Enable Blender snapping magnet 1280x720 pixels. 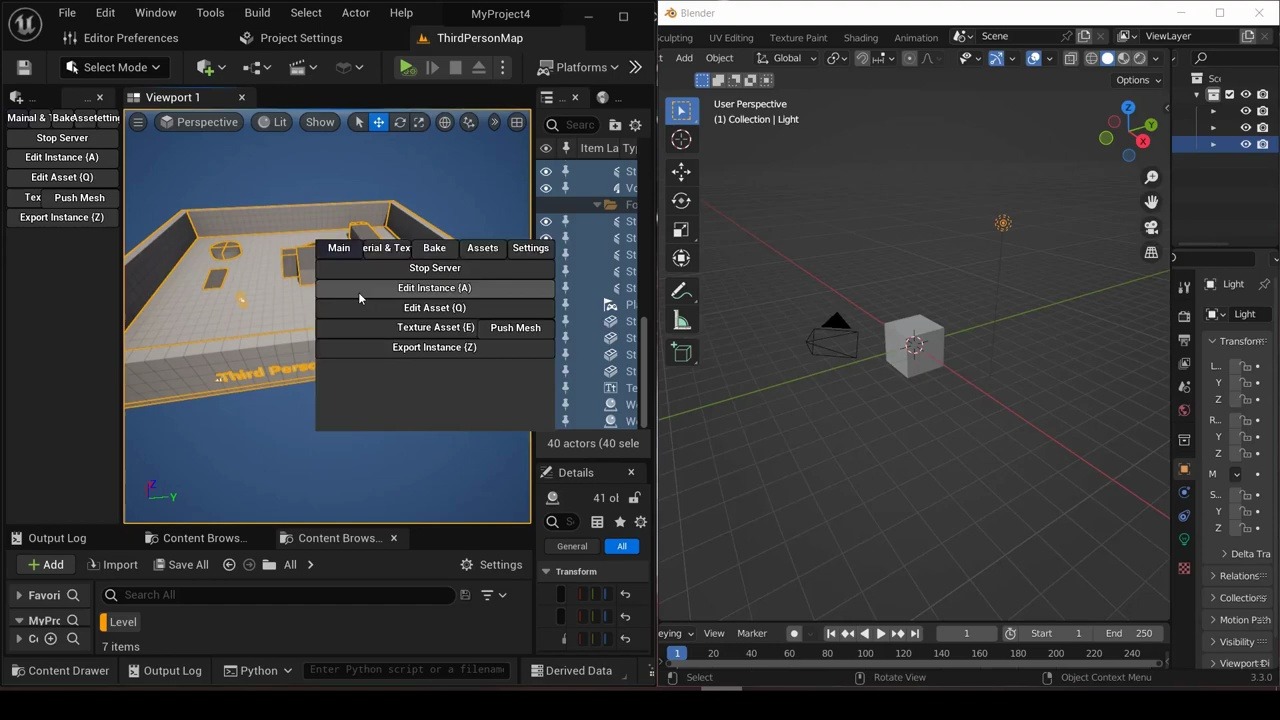862,58
